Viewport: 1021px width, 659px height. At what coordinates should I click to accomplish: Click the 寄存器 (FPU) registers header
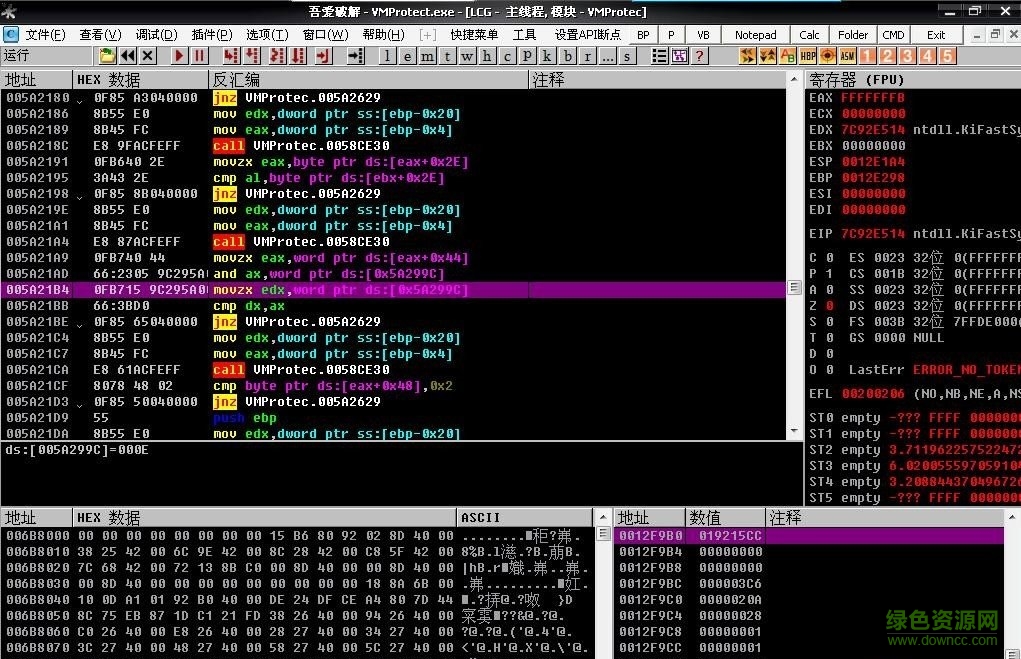913,79
